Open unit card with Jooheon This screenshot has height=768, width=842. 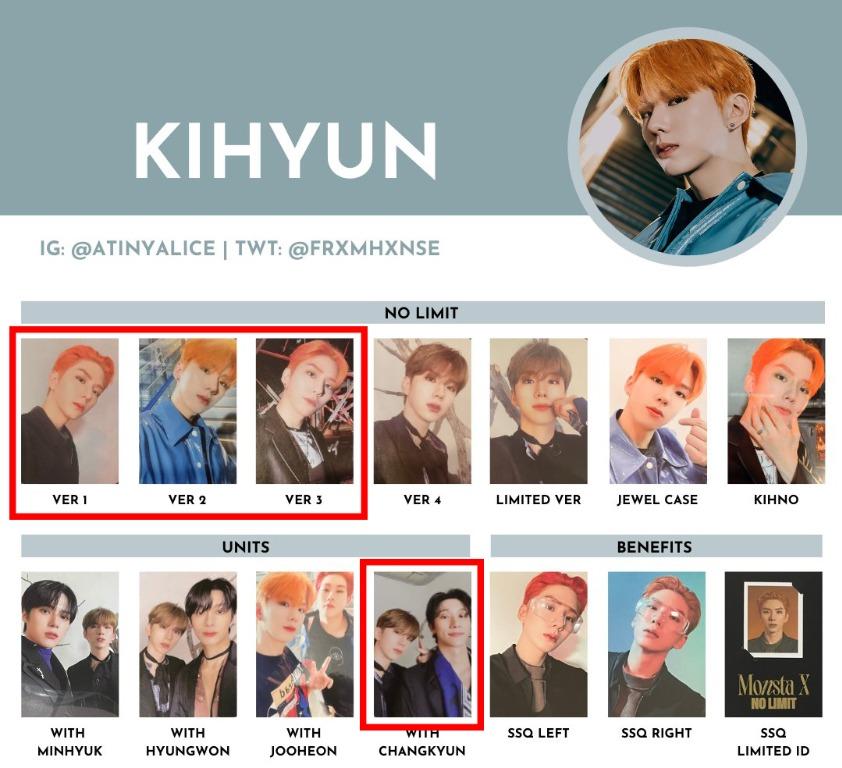304,644
